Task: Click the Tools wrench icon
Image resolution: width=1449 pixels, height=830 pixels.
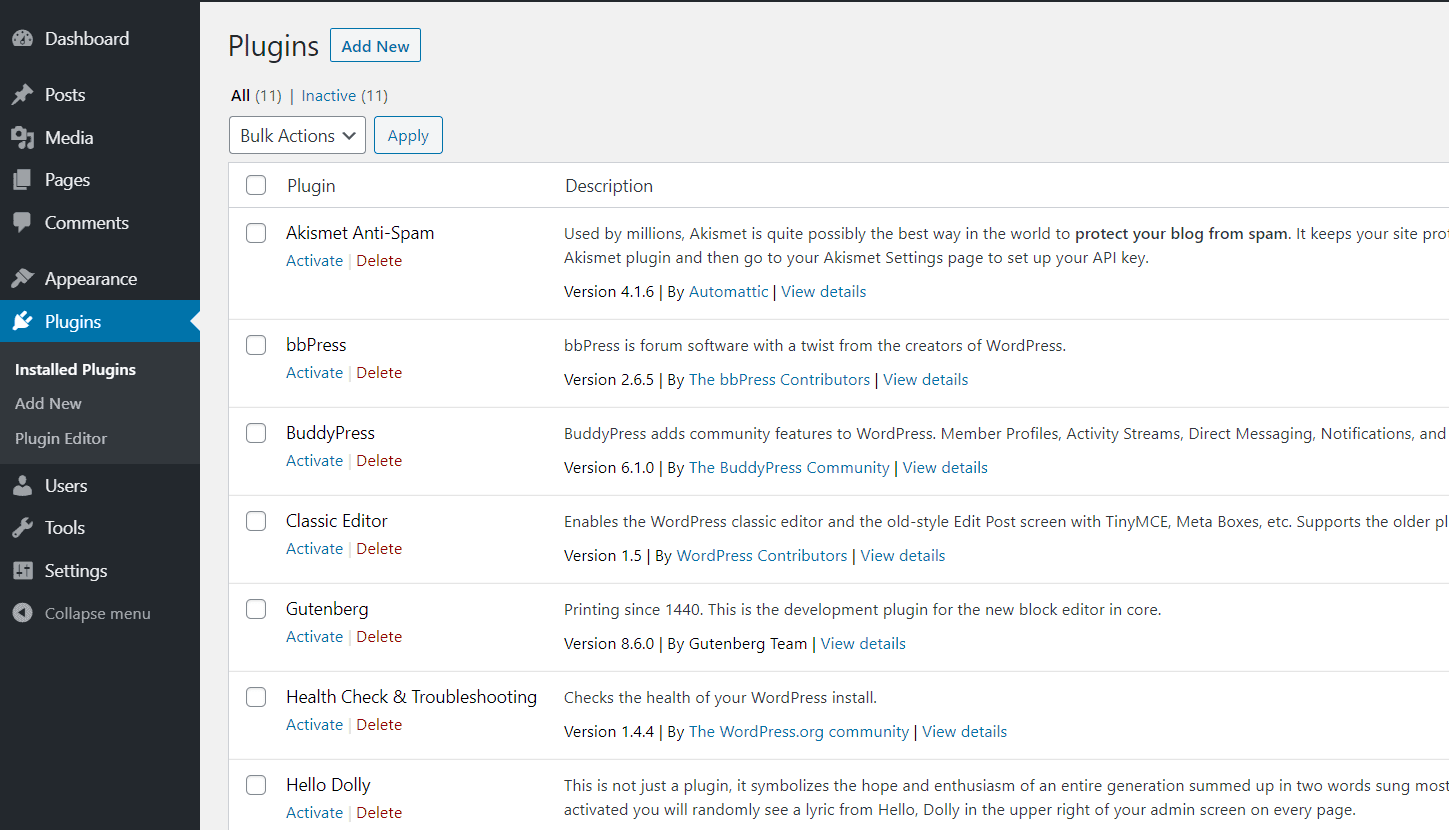Action: coord(22,527)
